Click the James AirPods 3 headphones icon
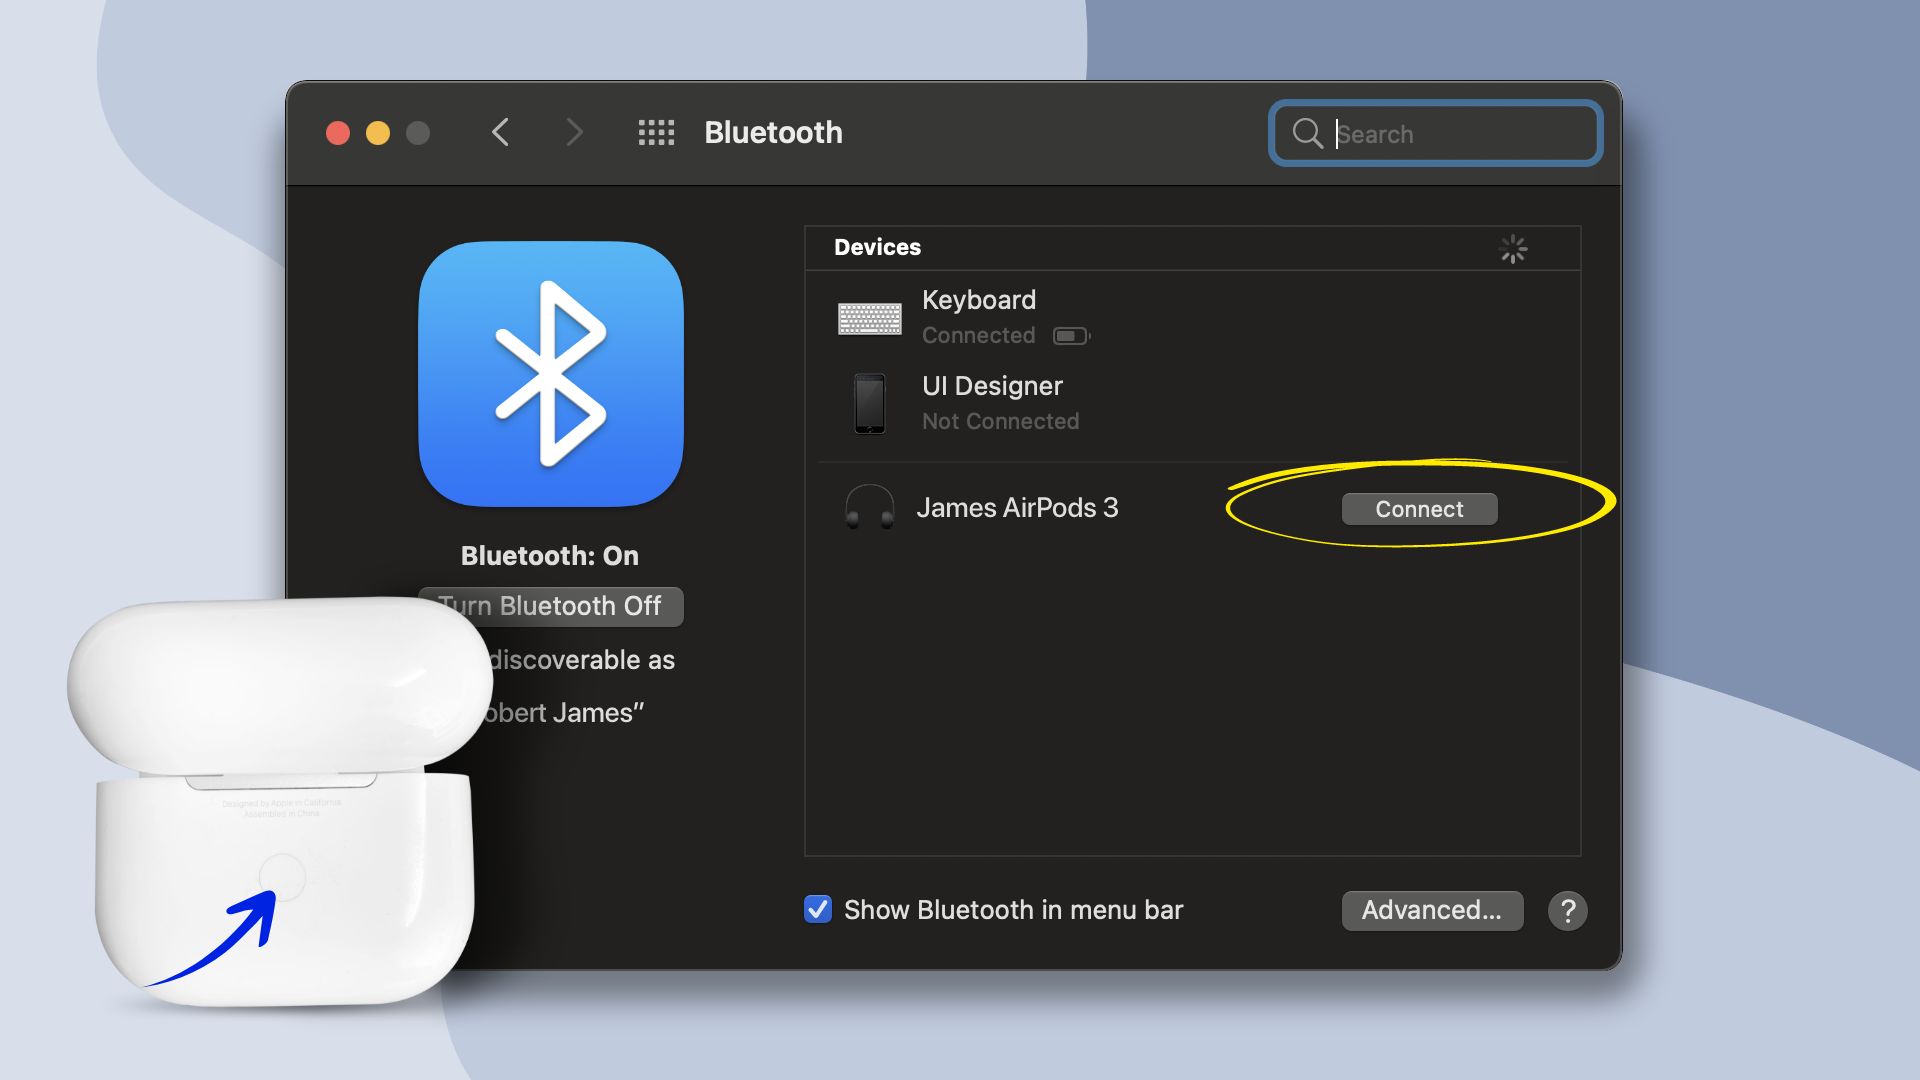This screenshot has height=1080, width=1920. pos(869,508)
